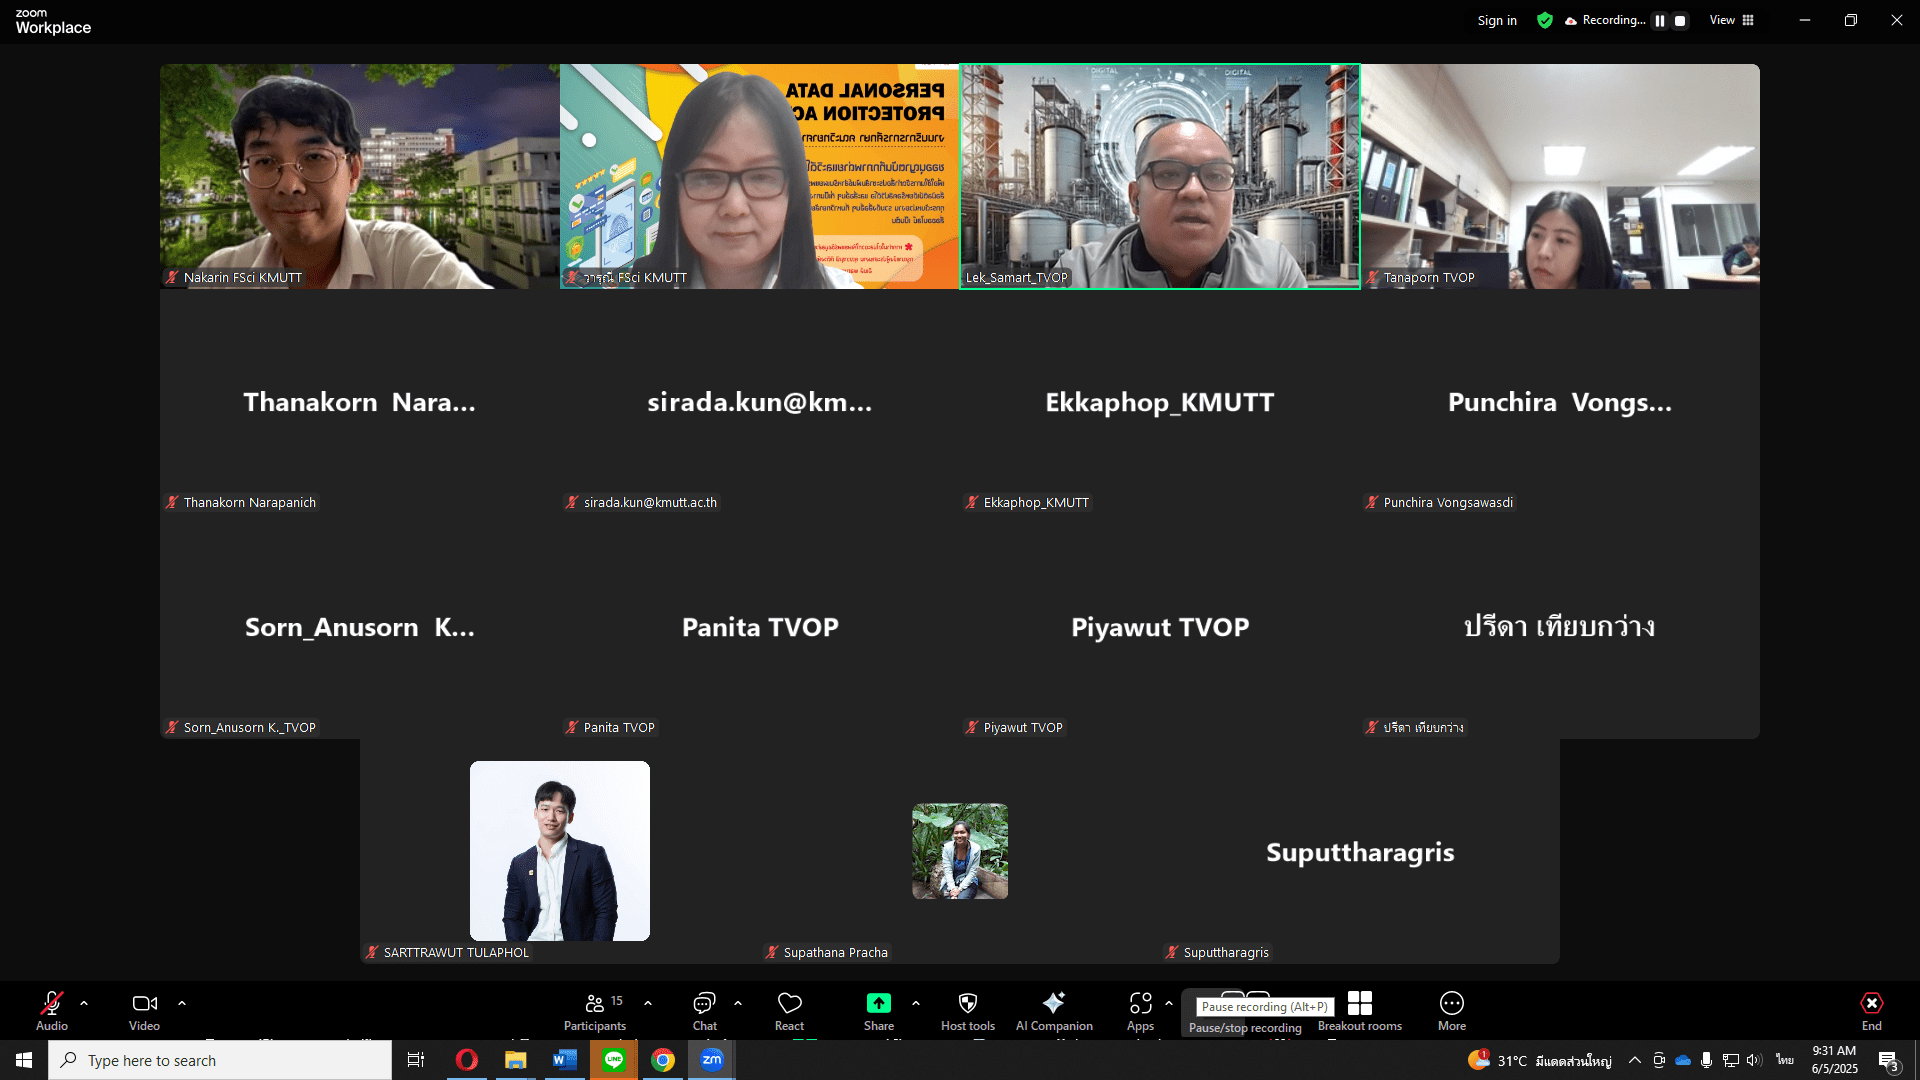The width and height of the screenshot is (1920, 1080).
Task: Open Host tools shield menu
Action: [968, 1010]
